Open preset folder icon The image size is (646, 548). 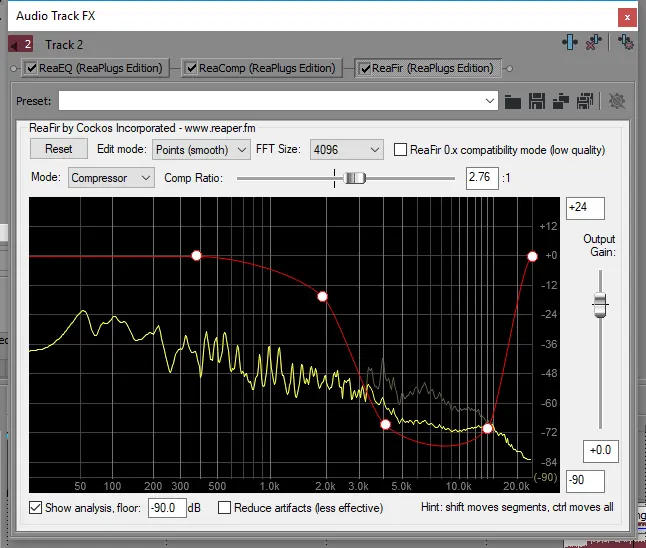(x=513, y=101)
